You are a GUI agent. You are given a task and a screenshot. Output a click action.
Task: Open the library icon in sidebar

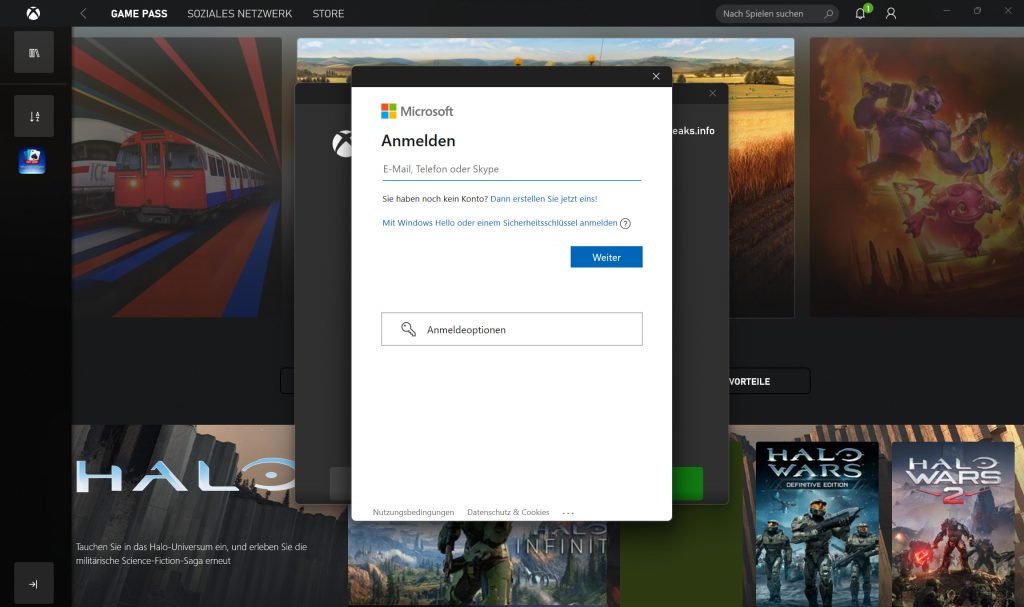tap(34, 52)
